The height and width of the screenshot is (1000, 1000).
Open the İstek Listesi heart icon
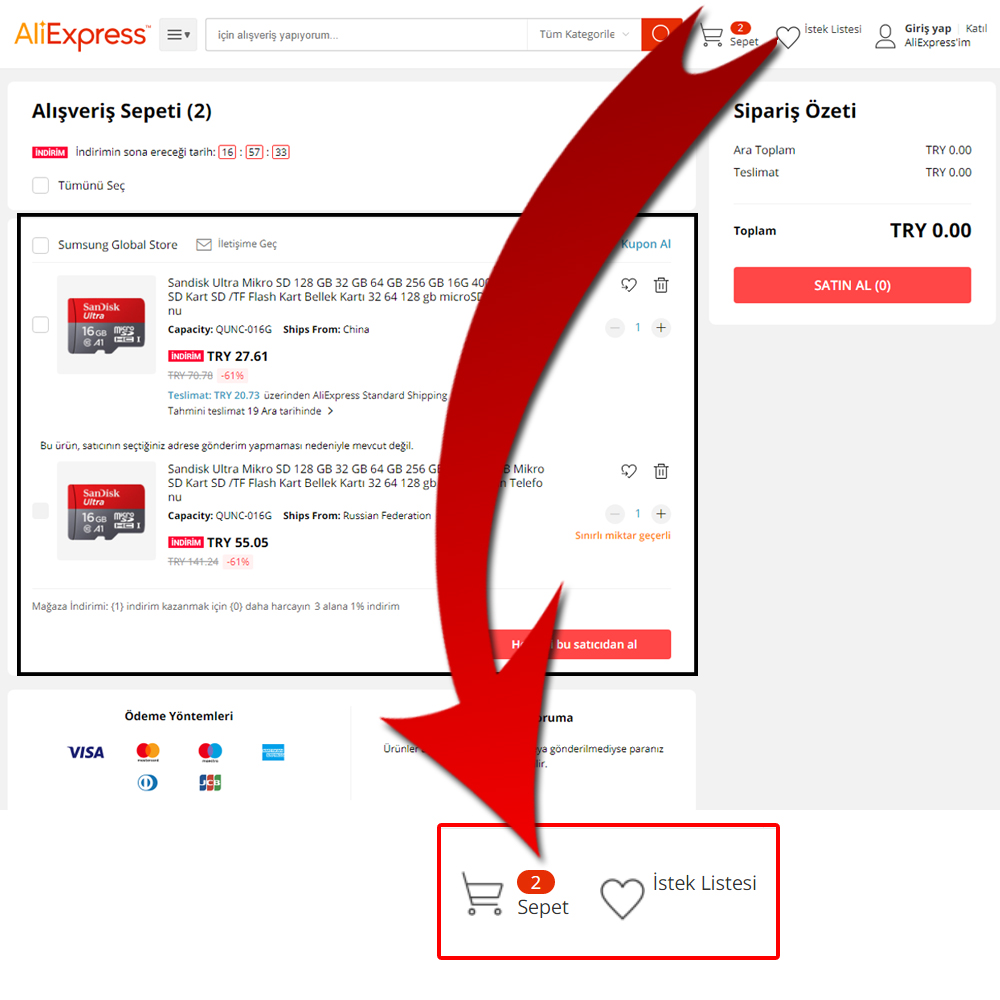788,37
